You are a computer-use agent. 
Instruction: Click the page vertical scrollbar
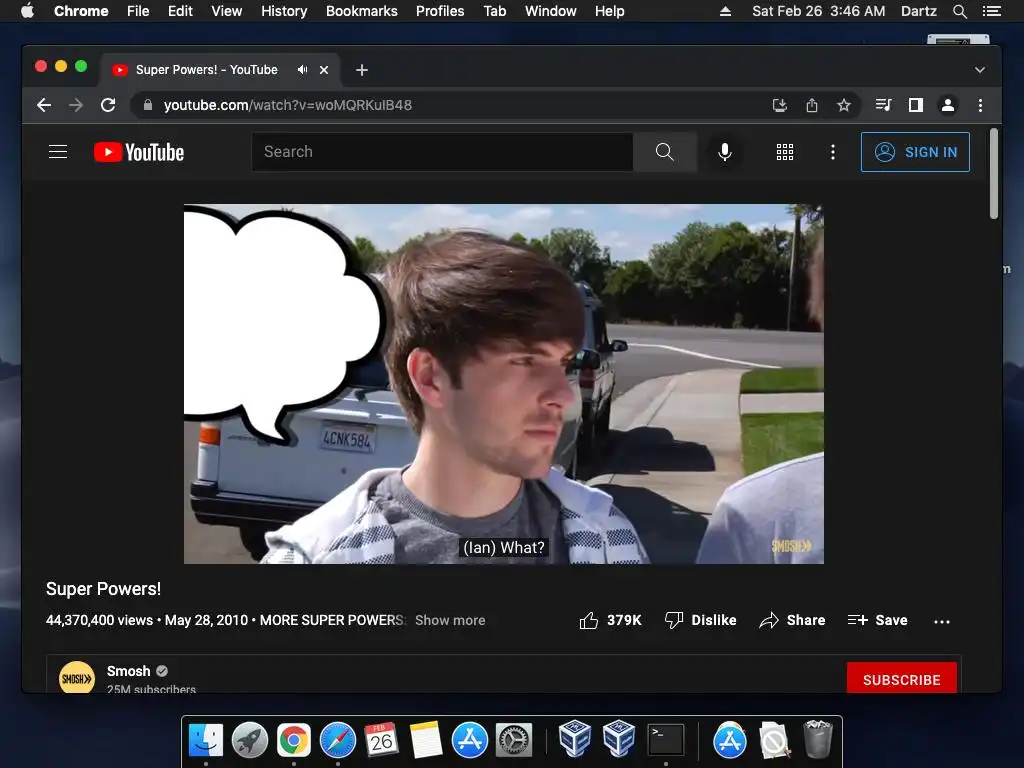point(993,174)
